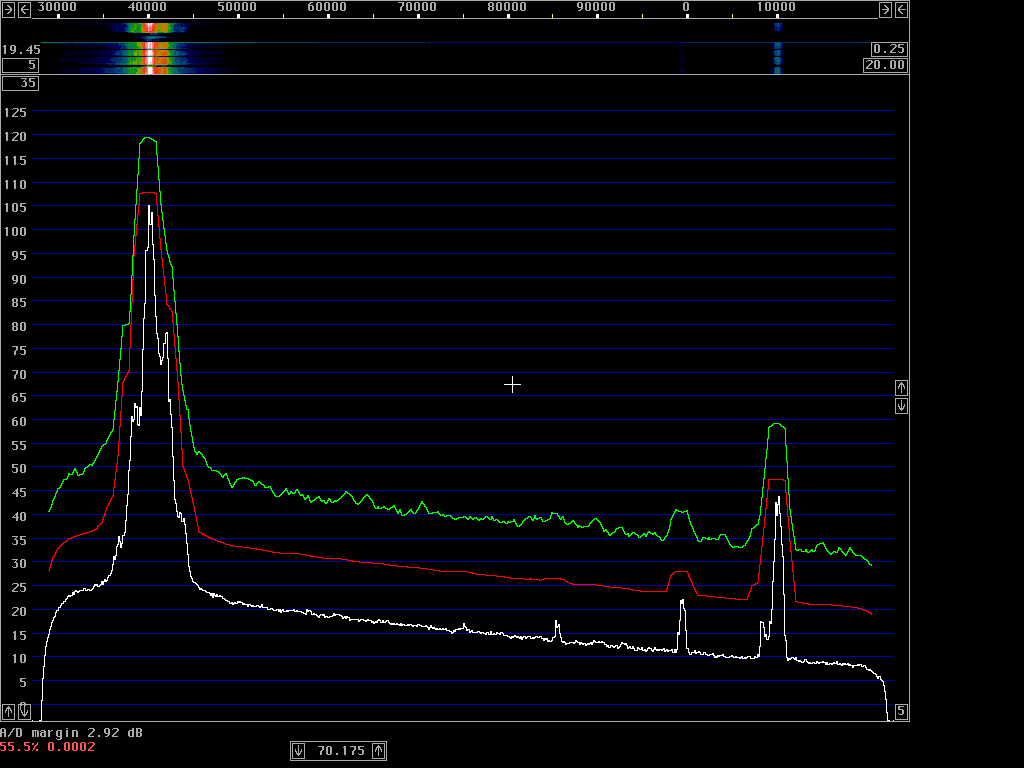Click the 125 dB label on the vertical axis
This screenshot has height=768, width=1024.
[x=15, y=112]
